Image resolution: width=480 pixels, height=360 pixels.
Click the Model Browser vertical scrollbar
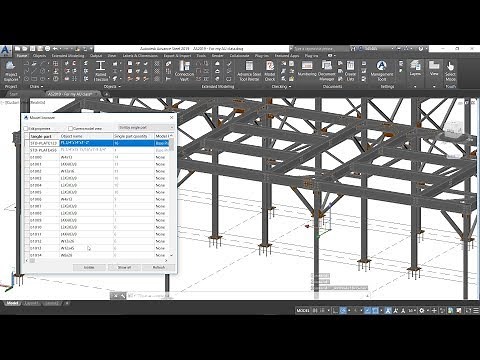(x=171, y=196)
